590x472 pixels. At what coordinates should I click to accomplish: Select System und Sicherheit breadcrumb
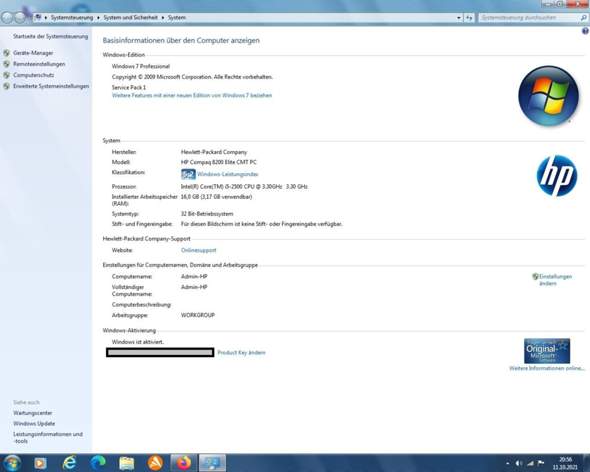click(x=131, y=18)
